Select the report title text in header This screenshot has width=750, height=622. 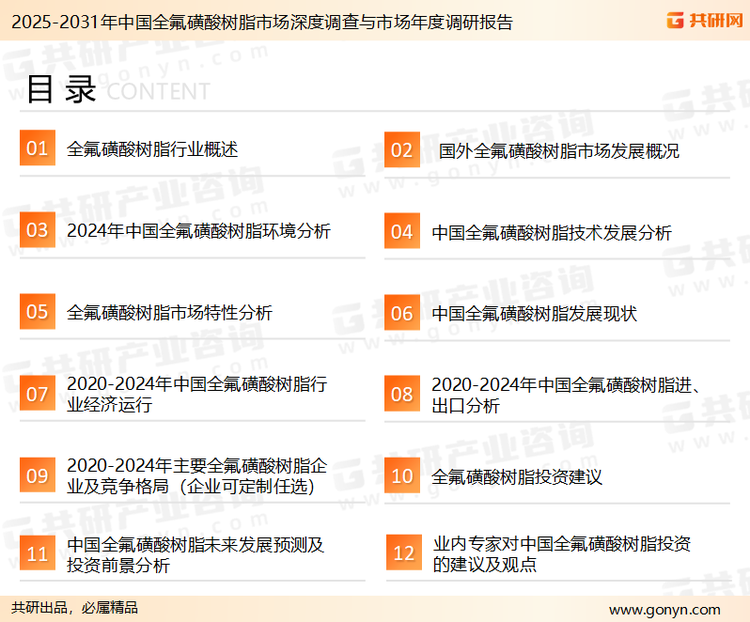tap(262, 22)
